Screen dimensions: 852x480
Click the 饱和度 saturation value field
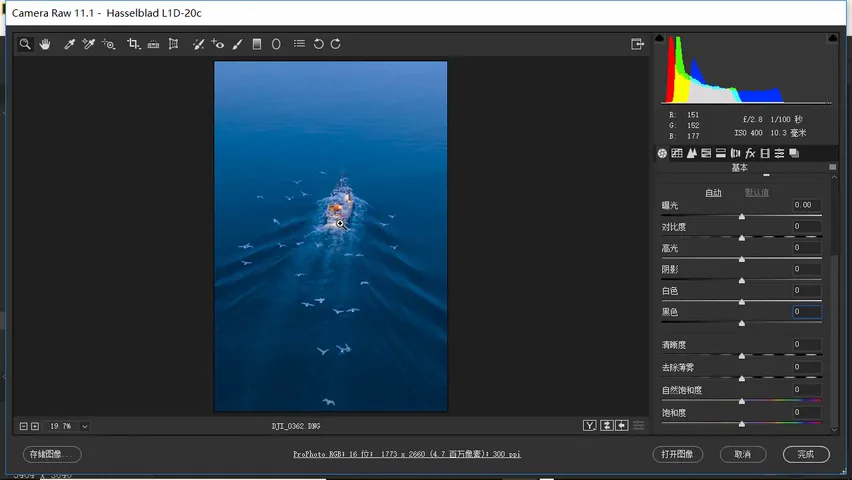tap(806, 412)
